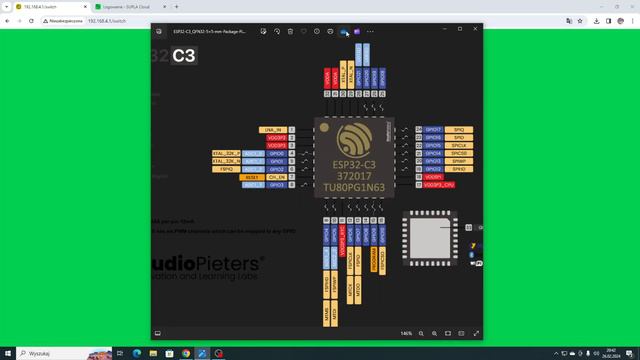
Task: Click the taskbar clock and date
Action: click(x=611, y=353)
